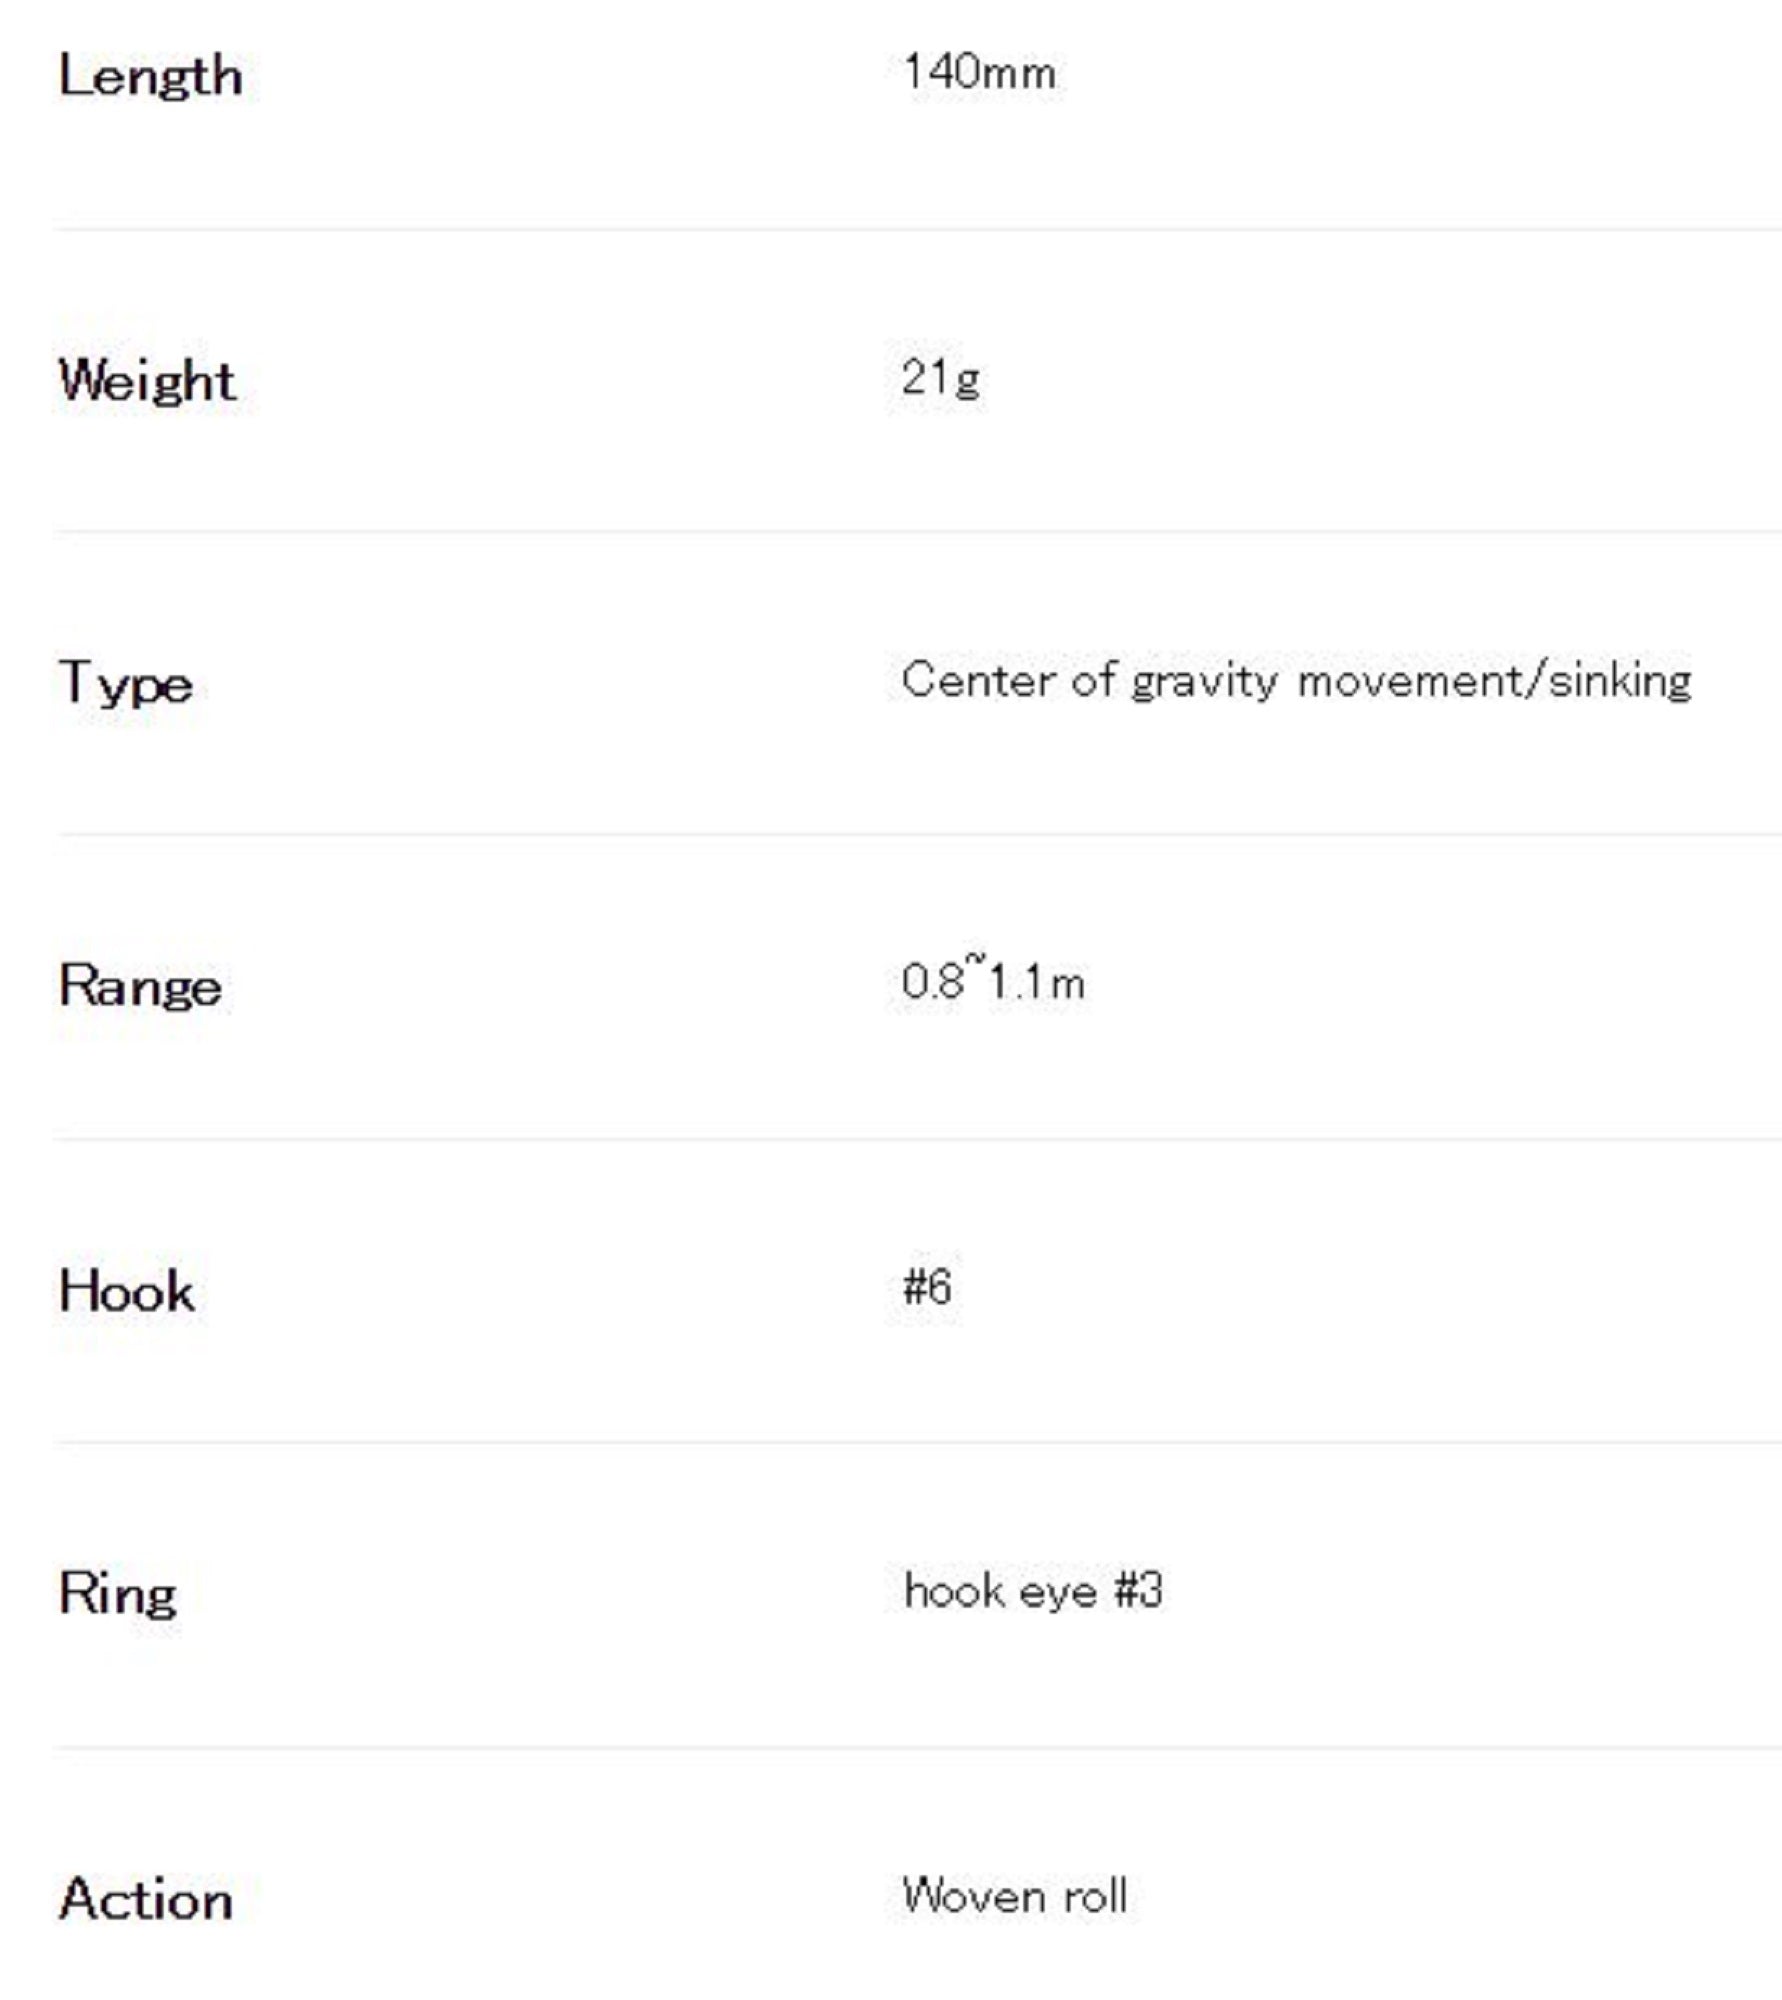This screenshot has width=1782, height=2000.
Task: Select the hook eye #3 value
Action: coord(1033,1590)
